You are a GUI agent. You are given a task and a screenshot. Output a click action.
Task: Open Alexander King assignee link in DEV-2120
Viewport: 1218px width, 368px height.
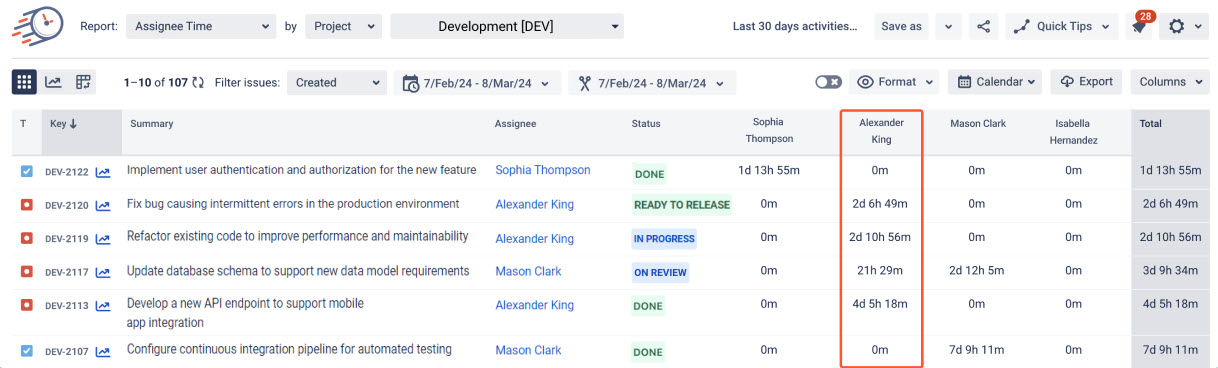[535, 204]
